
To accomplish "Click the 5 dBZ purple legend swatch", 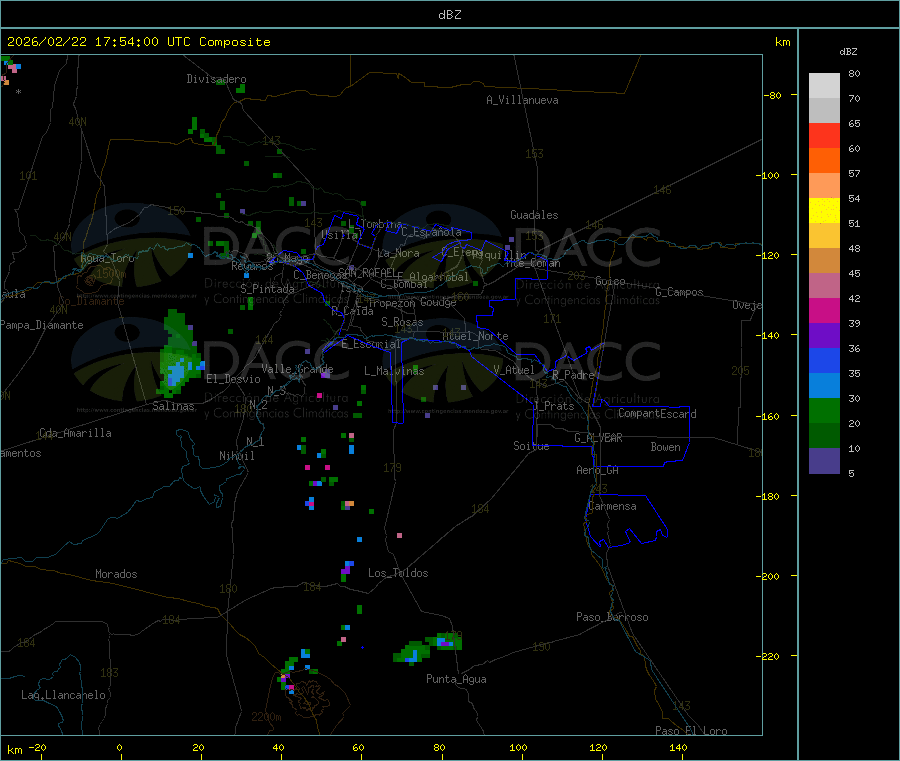I will 824,461.
